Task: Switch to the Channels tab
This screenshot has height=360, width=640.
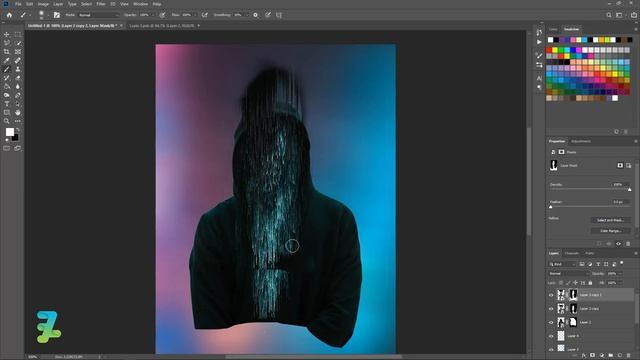Action: [x=571, y=253]
